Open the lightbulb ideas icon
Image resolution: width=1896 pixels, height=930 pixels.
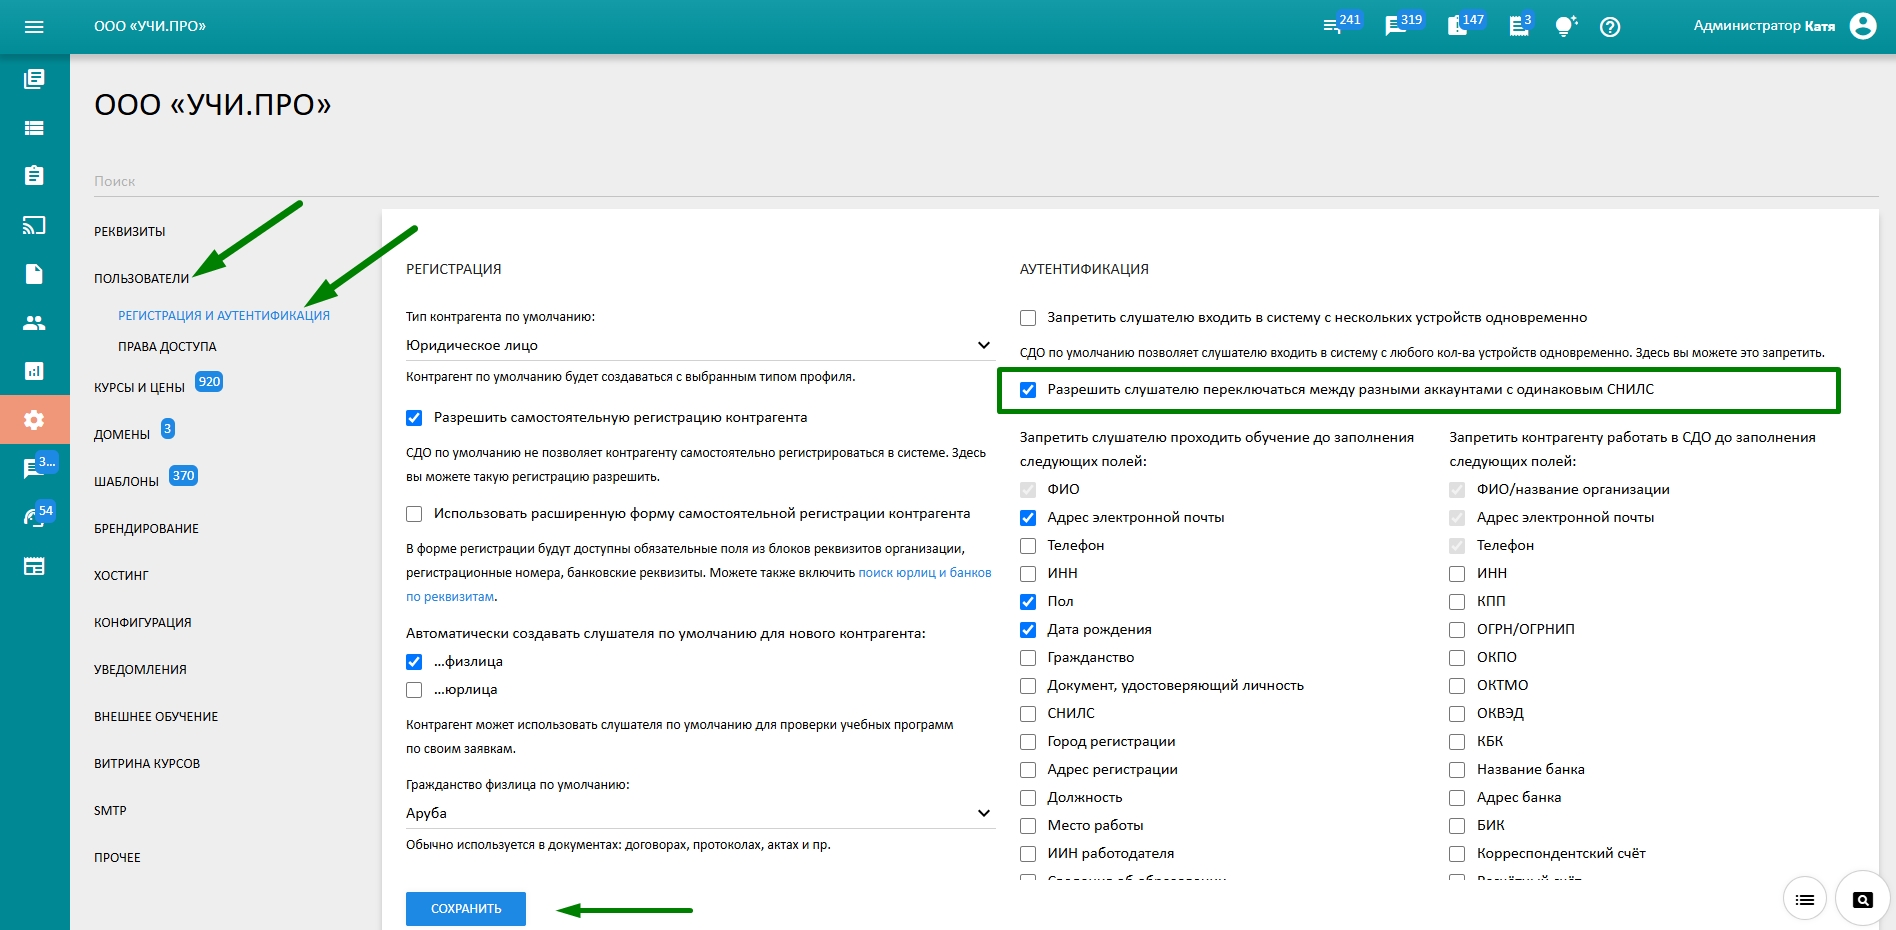pyautogui.click(x=1565, y=27)
